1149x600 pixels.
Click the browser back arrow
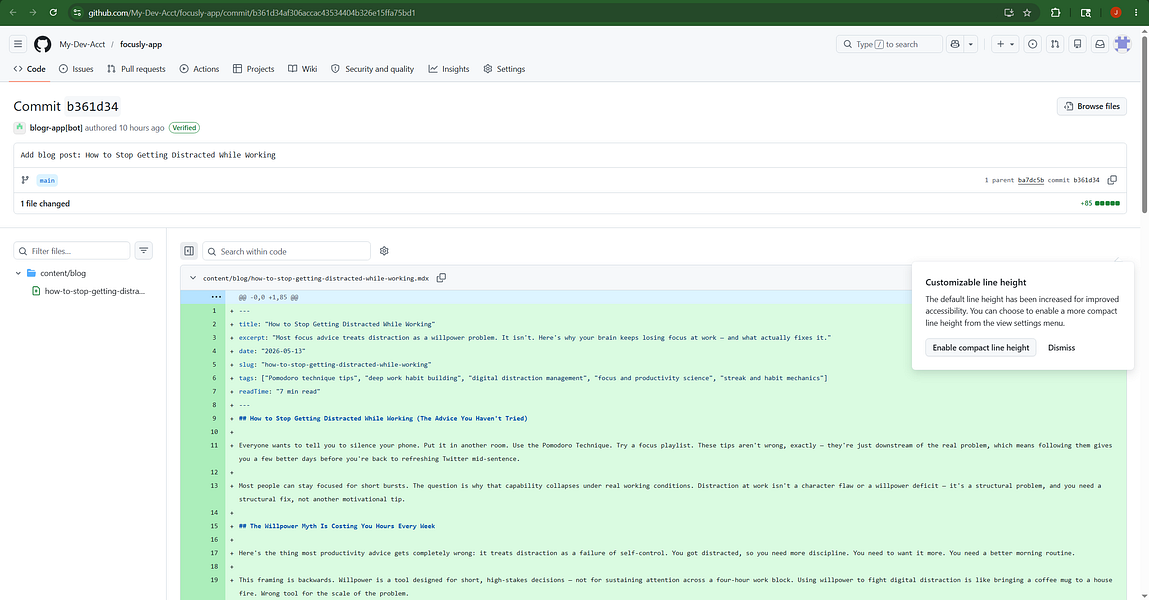(x=13, y=12)
